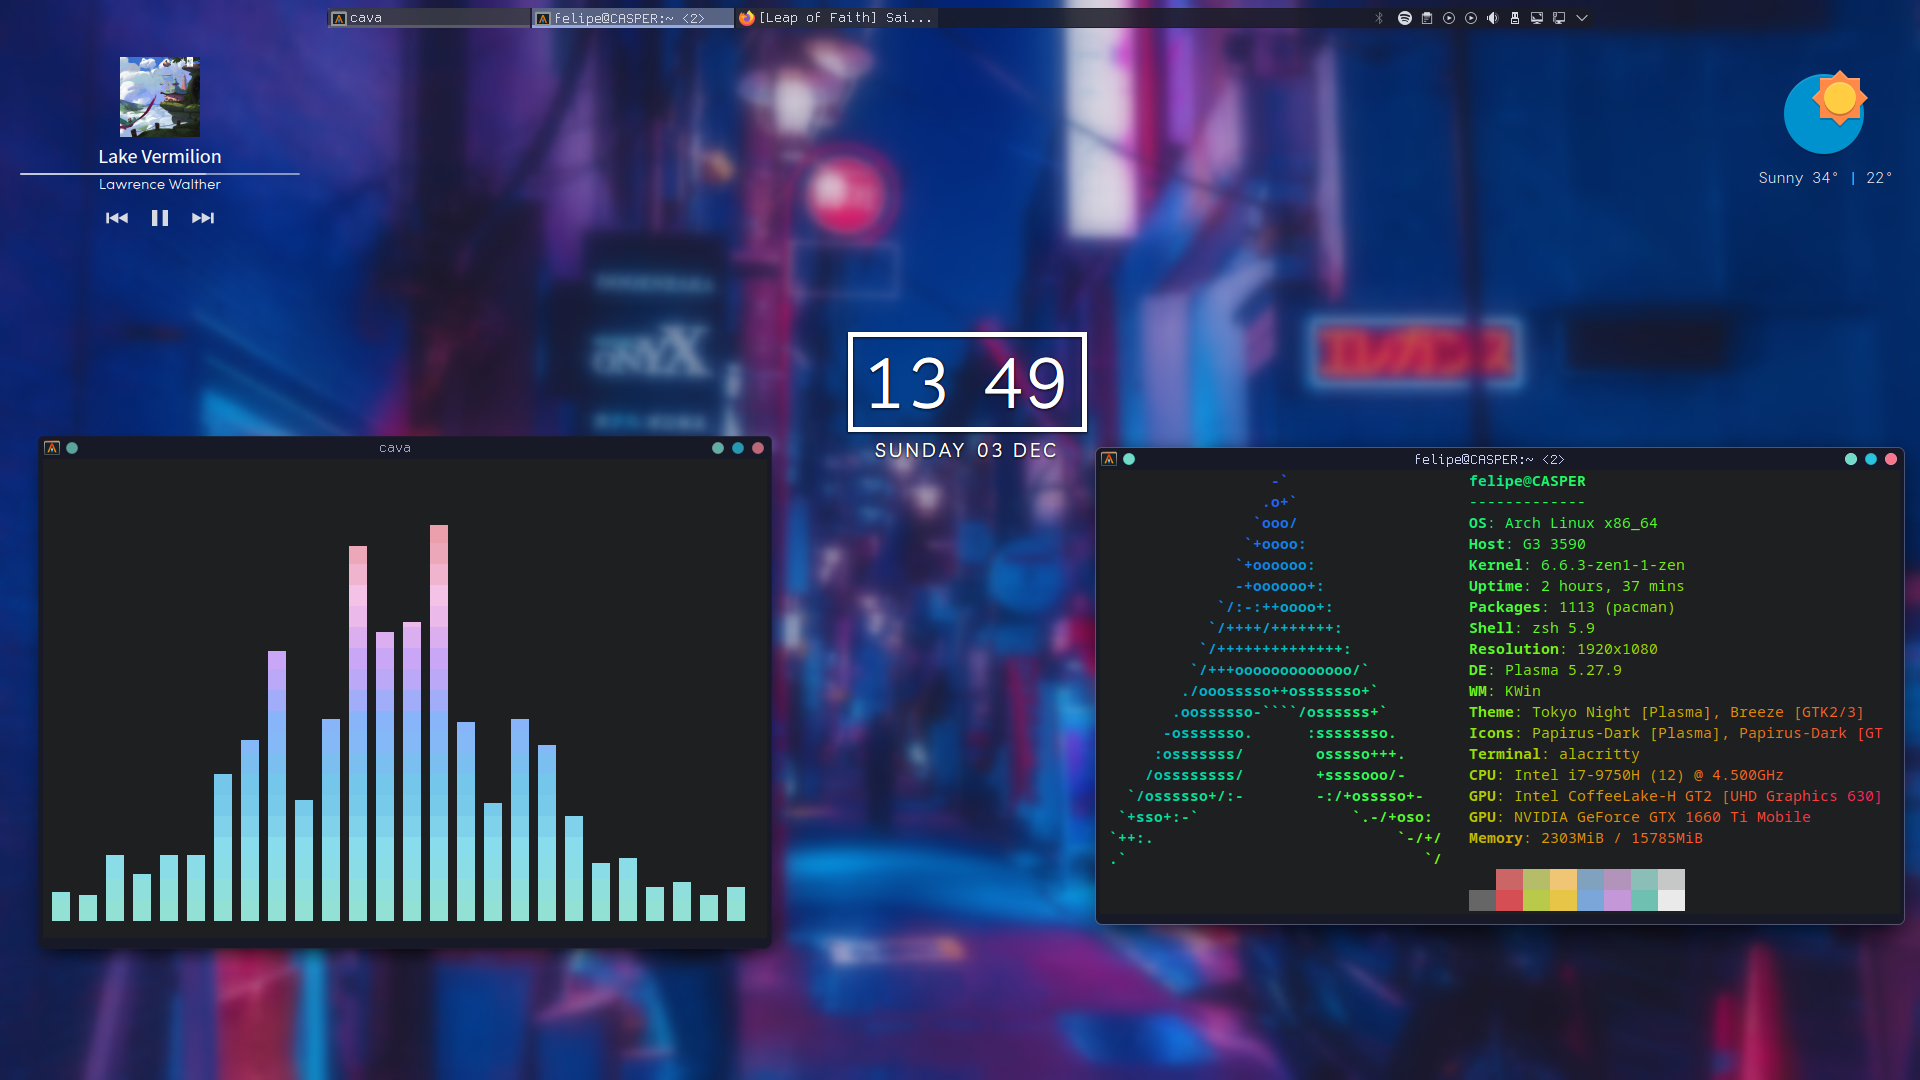
Task: Click the tallest pink cava visualizer bar
Action: click(439, 722)
